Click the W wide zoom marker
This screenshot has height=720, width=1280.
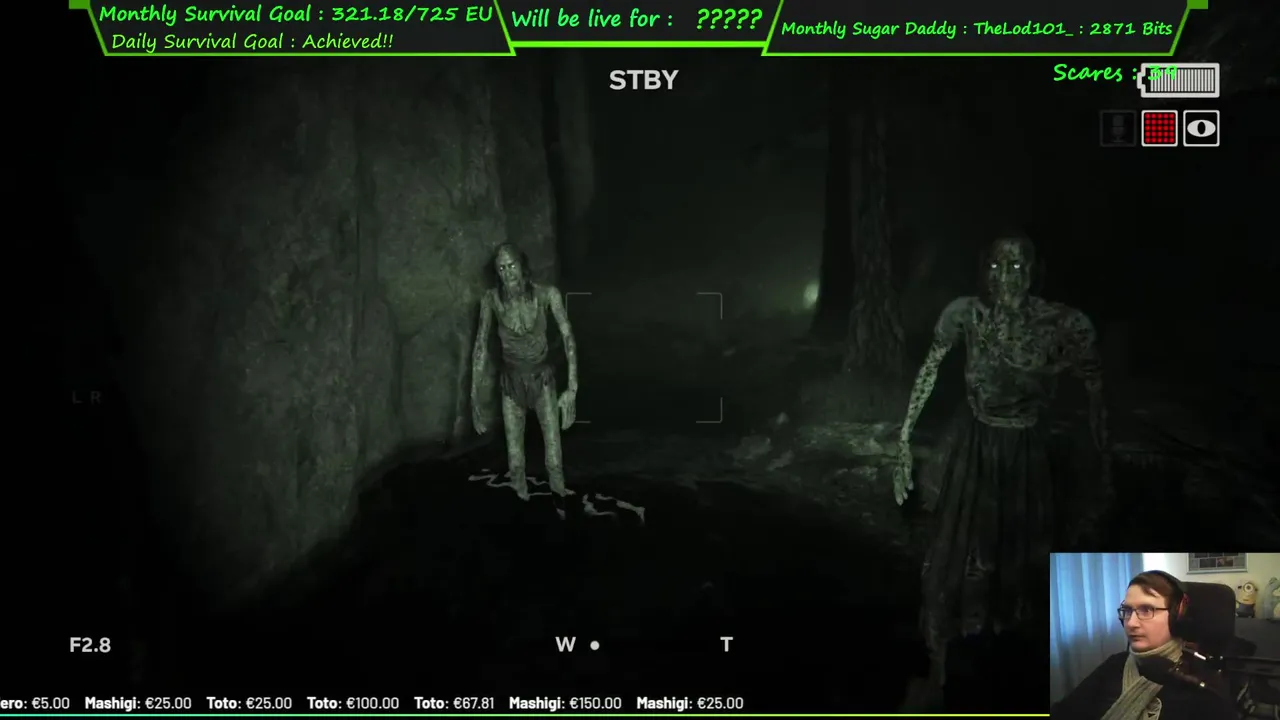point(565,645)
